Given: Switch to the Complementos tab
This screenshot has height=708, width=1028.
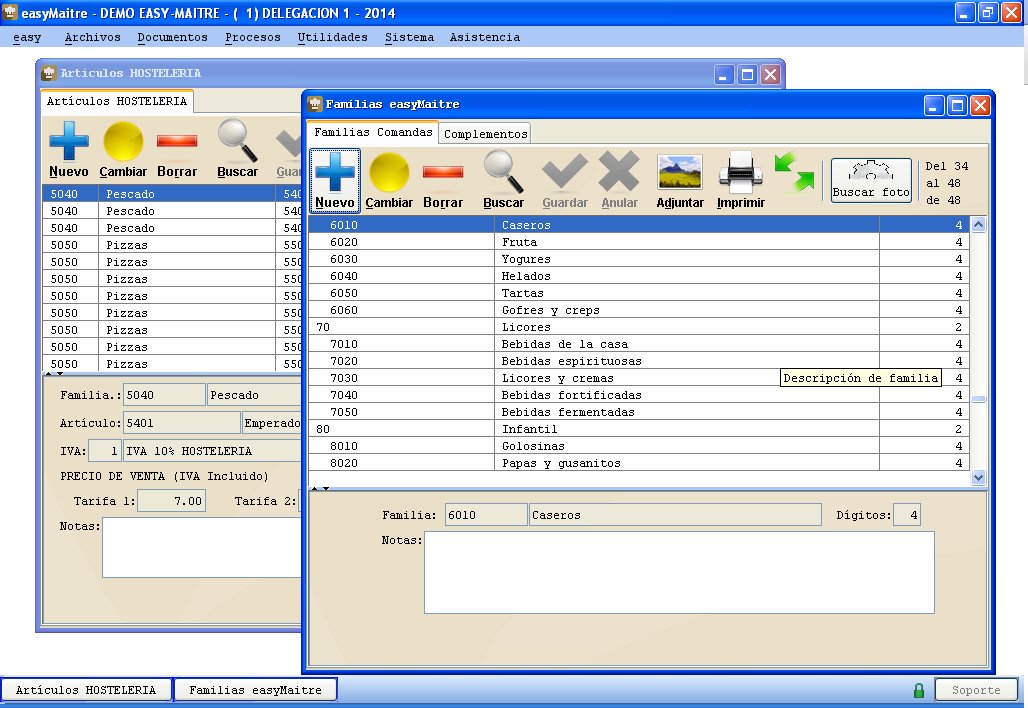Looking at the screenshot, I should pyautogui.click(x=485, y=134).
